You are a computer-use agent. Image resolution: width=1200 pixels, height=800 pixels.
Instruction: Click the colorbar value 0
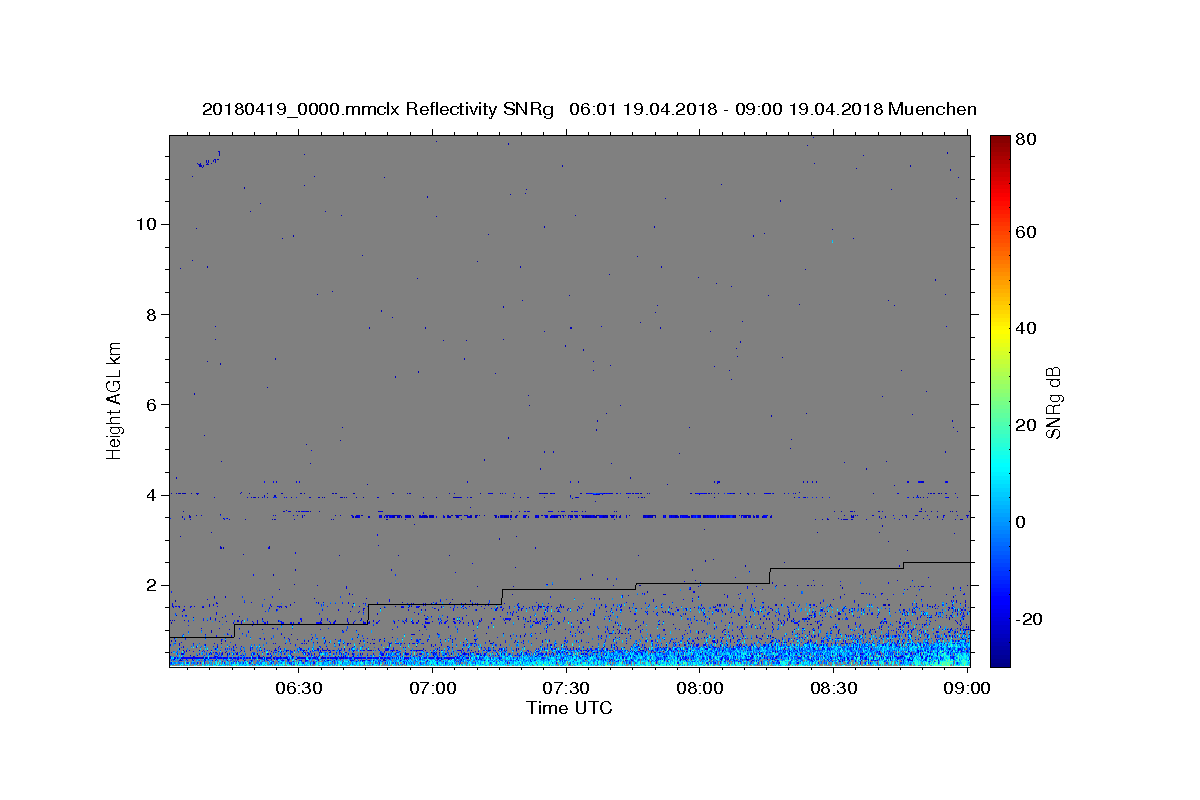(1023, 522)
